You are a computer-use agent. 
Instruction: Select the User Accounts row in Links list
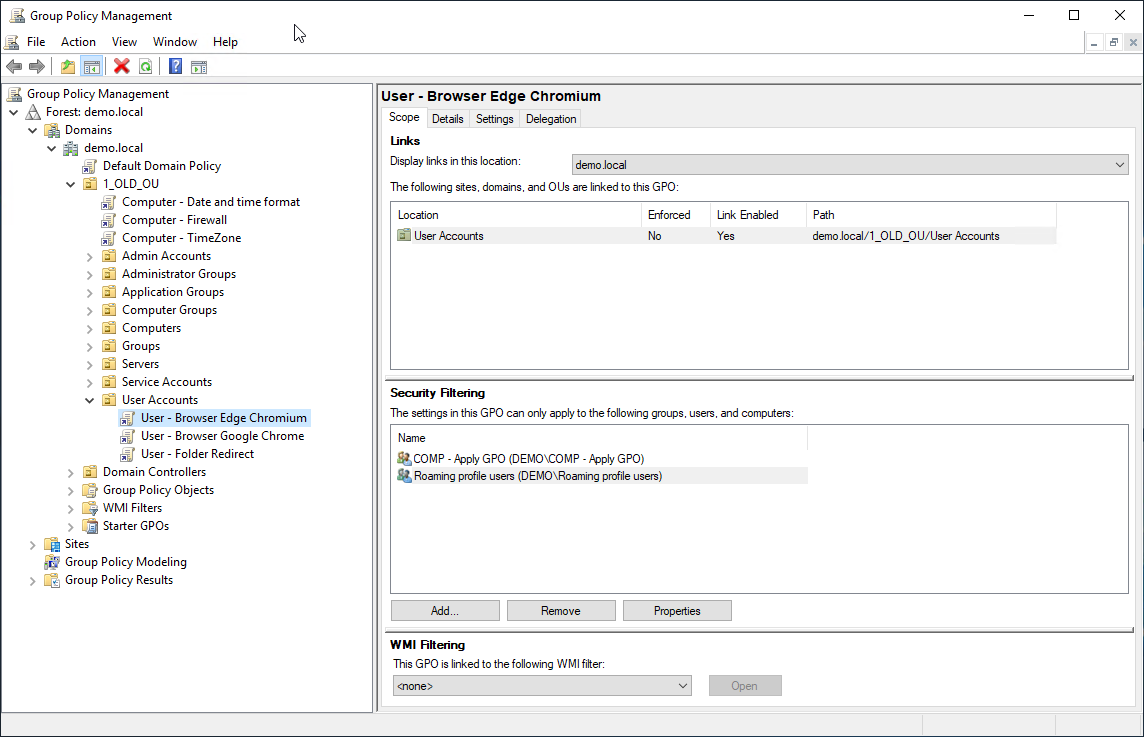click(x=448, y=236)
